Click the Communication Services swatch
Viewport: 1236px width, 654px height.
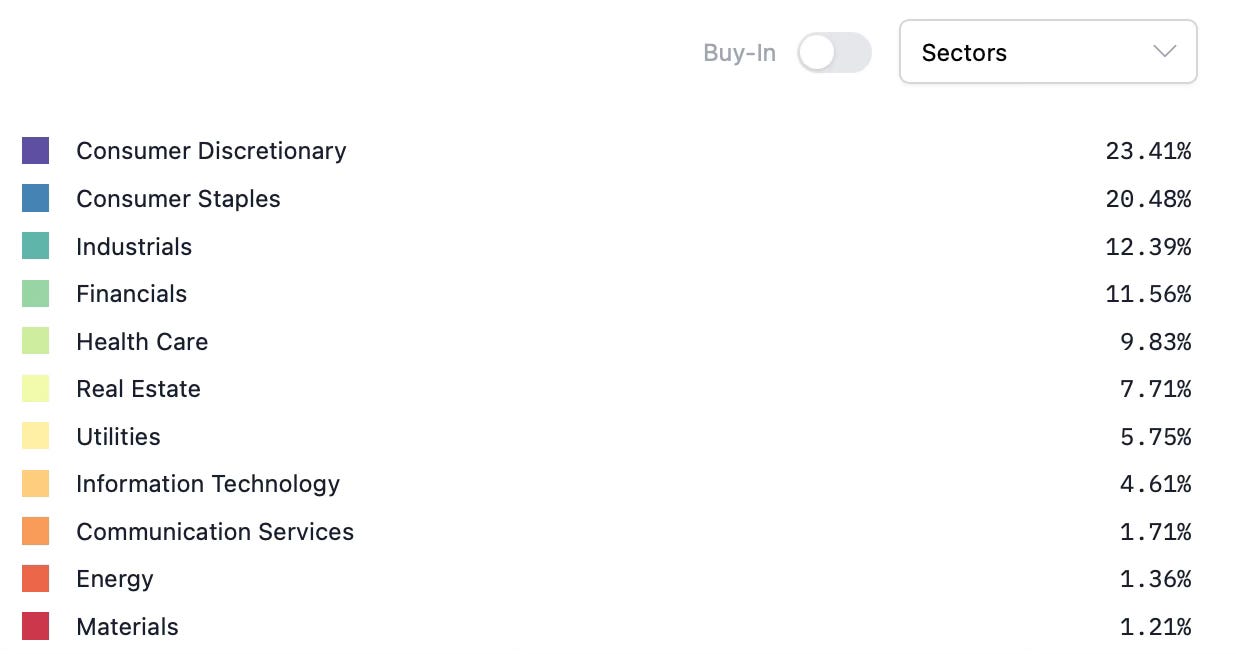pyautogui.click(x=35, y=531)
